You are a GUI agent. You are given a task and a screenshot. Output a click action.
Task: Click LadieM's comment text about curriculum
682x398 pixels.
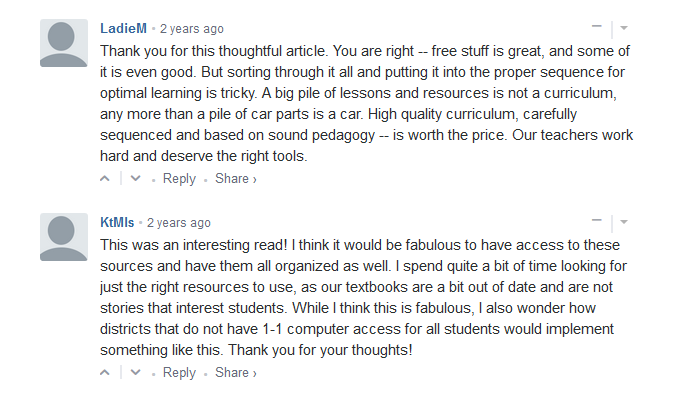(366, 104)
